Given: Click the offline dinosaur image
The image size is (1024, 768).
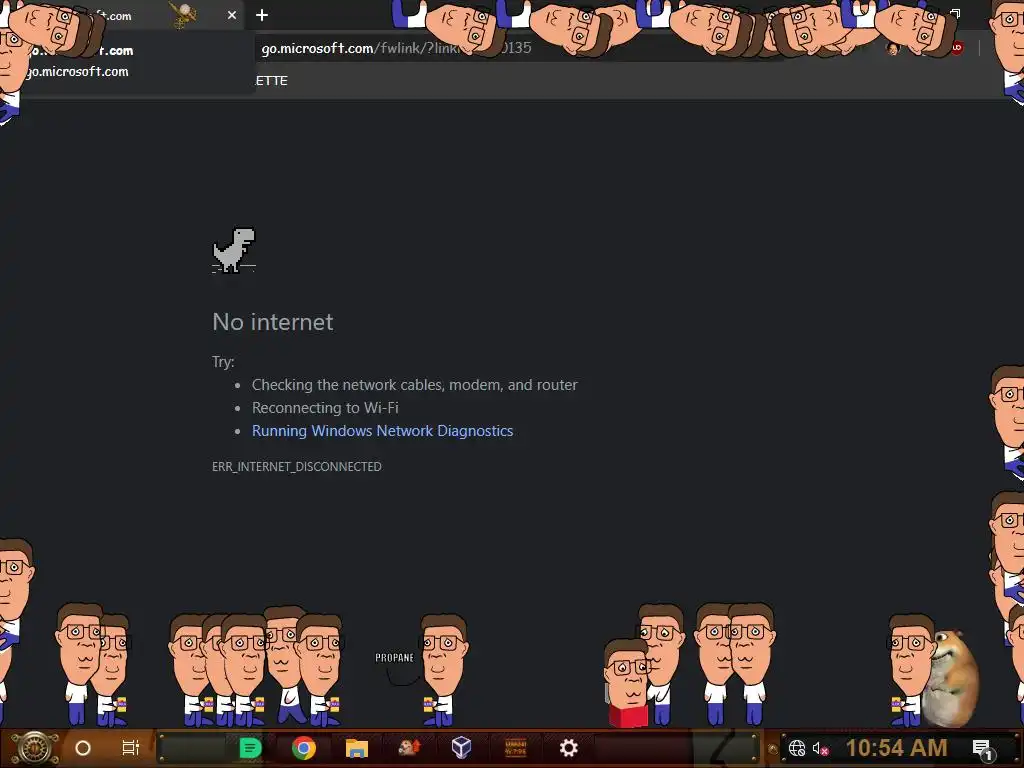Looking at the screenshot, I should tap(234, 250).
